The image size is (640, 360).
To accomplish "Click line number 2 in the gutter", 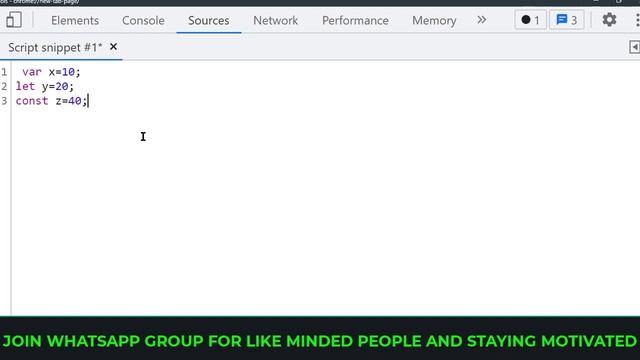I will click(4, 86).
